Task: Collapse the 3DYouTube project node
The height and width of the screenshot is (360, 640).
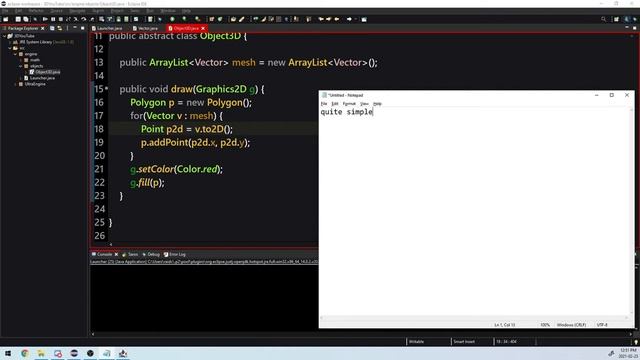Action: pyautogui.click(x=4, y=36)
